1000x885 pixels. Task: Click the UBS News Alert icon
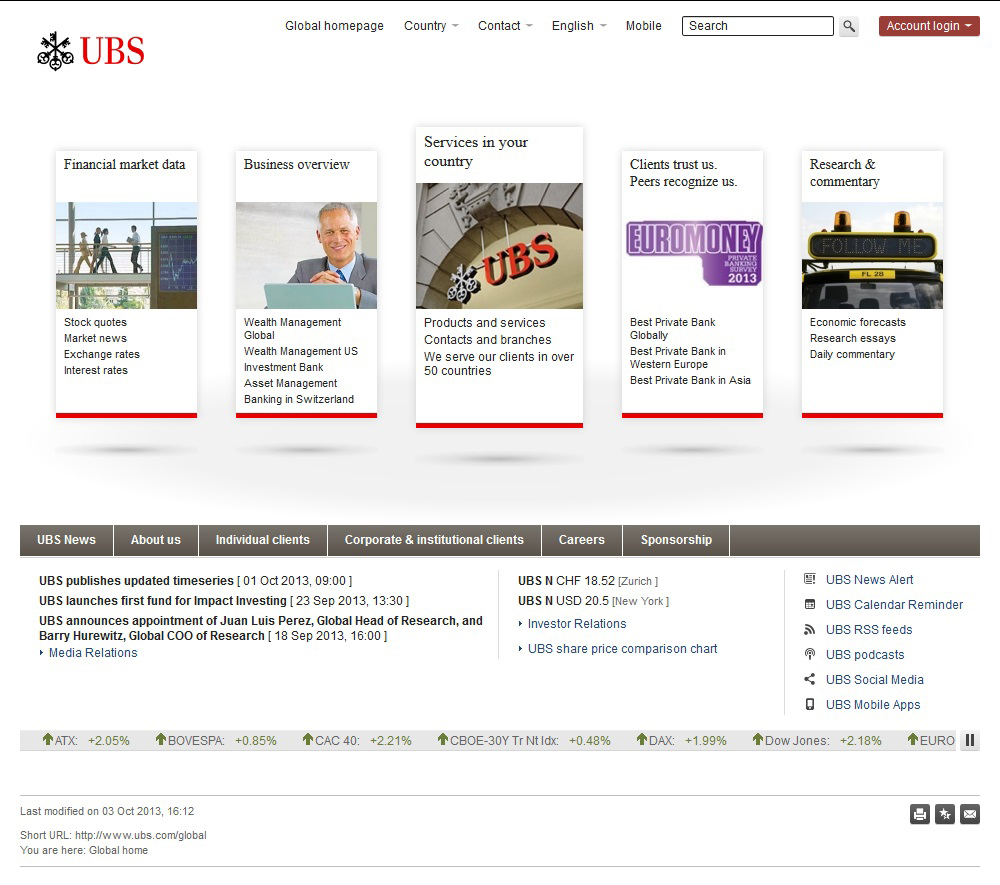809,579
